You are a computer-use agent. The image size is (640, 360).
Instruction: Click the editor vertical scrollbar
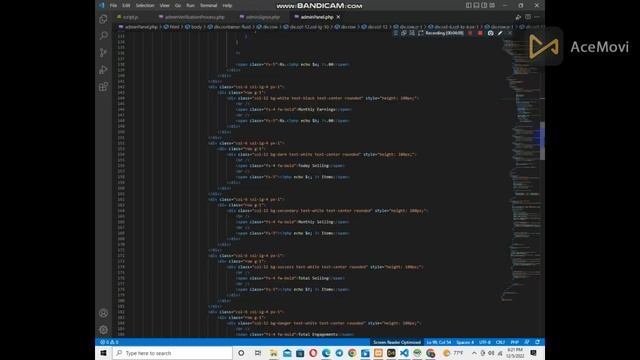[542, 141]
